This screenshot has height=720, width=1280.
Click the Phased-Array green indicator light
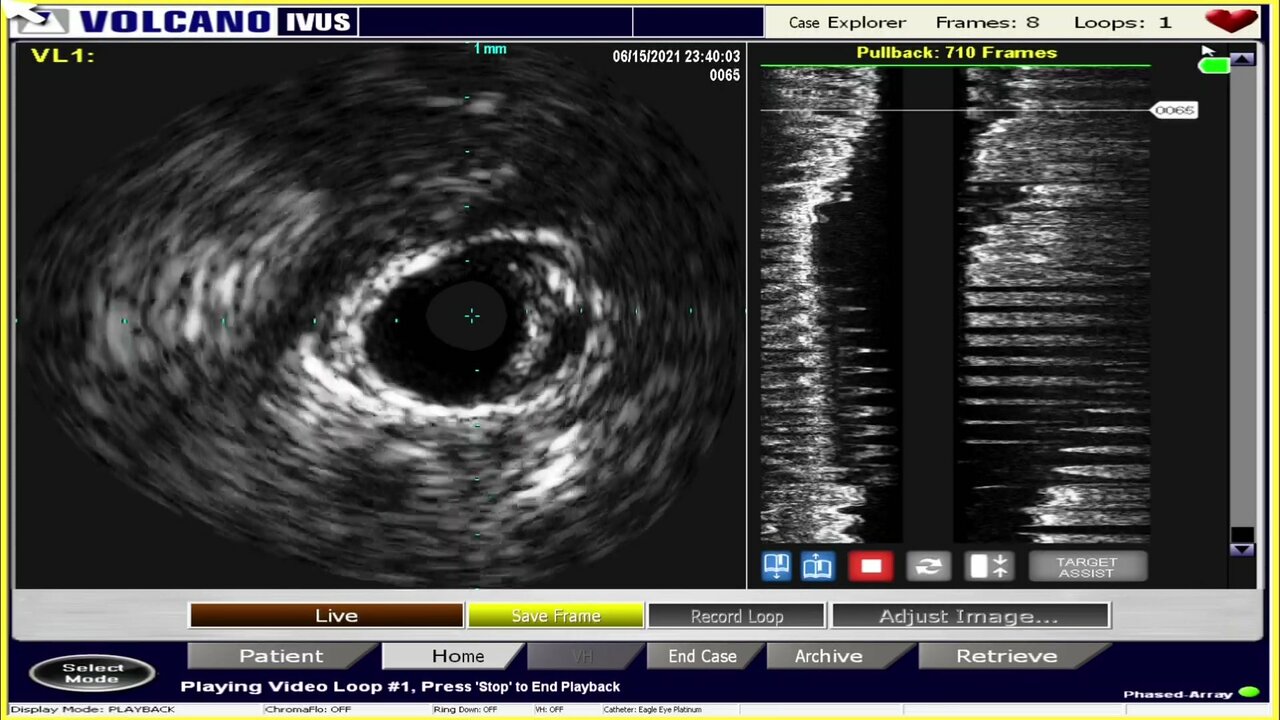(1248, 693)
